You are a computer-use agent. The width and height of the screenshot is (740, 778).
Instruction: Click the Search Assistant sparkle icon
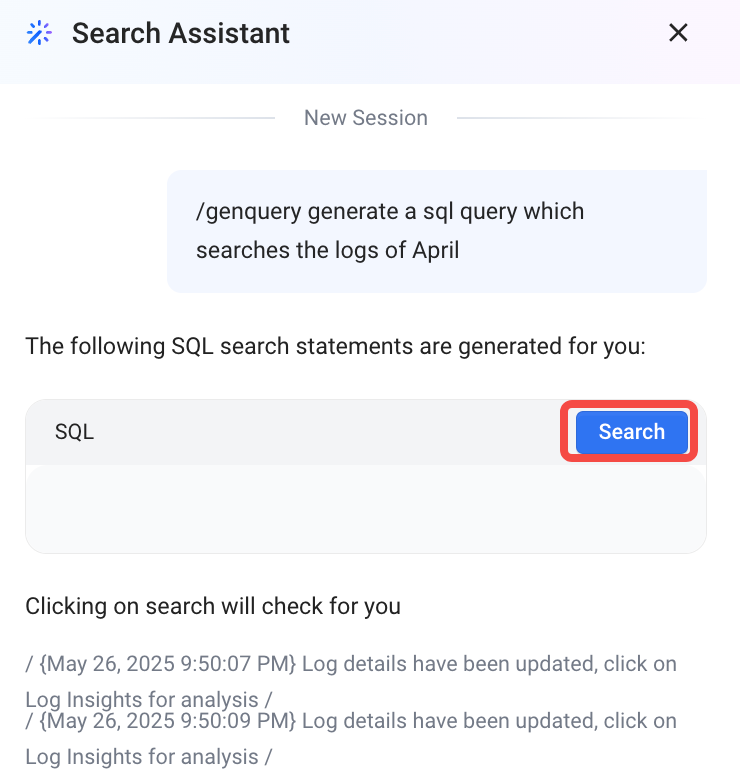pos(39,33)
